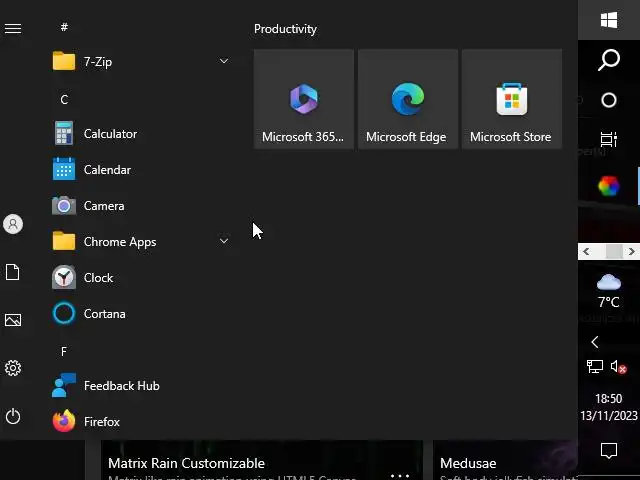Open the Microsoft Edge tile
This screenshot has width=640, height=480.
coord(408,99)
